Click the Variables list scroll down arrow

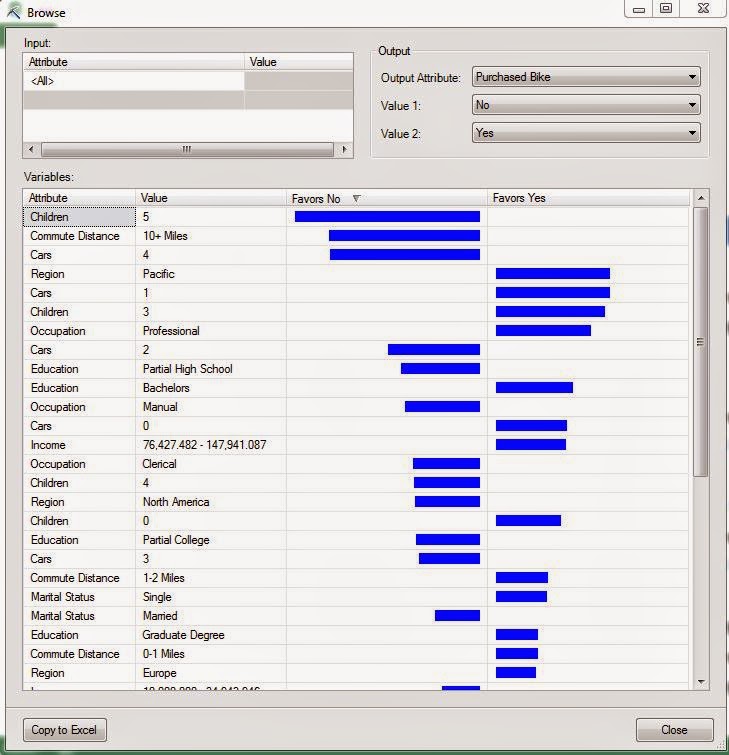[701, 681]
